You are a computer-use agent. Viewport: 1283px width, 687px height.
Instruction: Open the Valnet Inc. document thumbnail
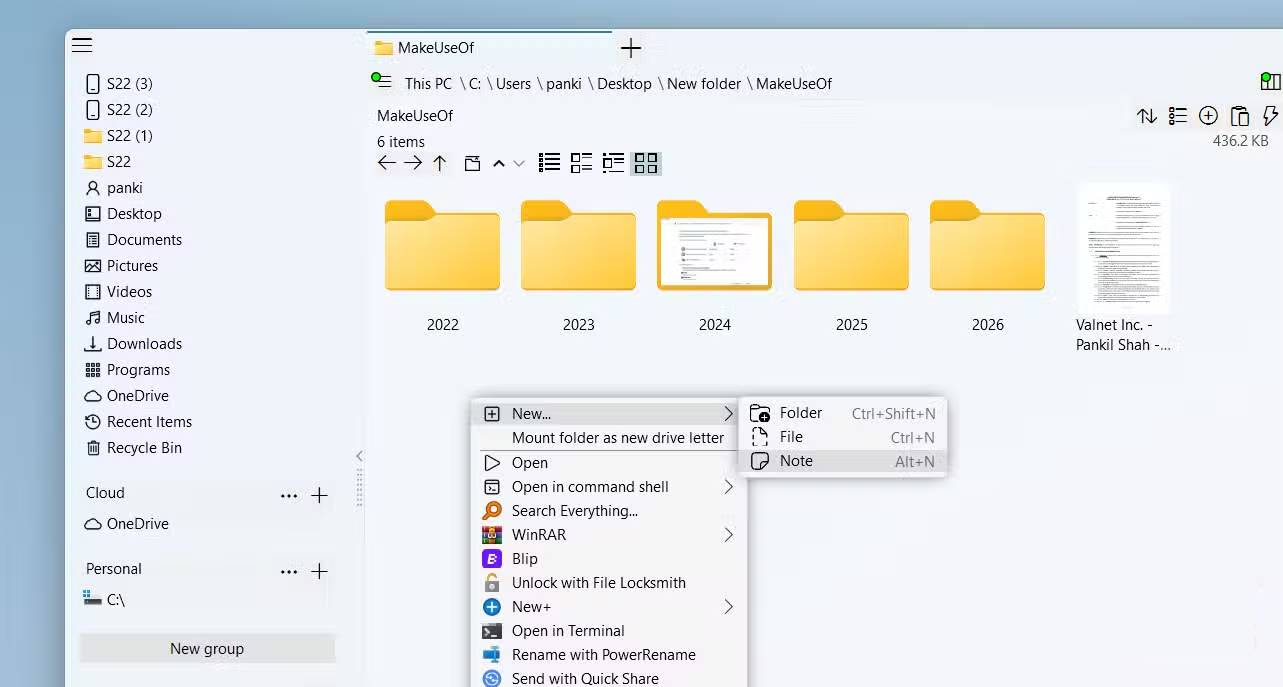coord(1123,249)
